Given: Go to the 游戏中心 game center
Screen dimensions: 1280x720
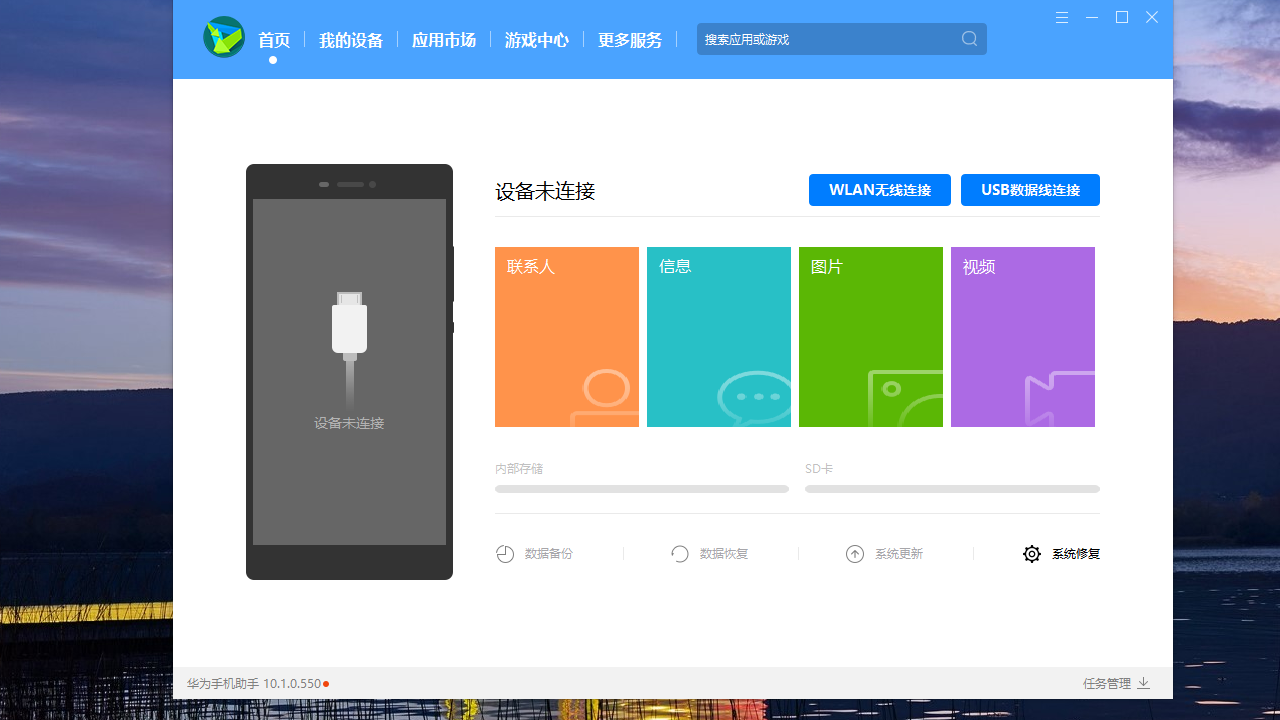Looking at the screenshot, I should click(x=537, y=40).
